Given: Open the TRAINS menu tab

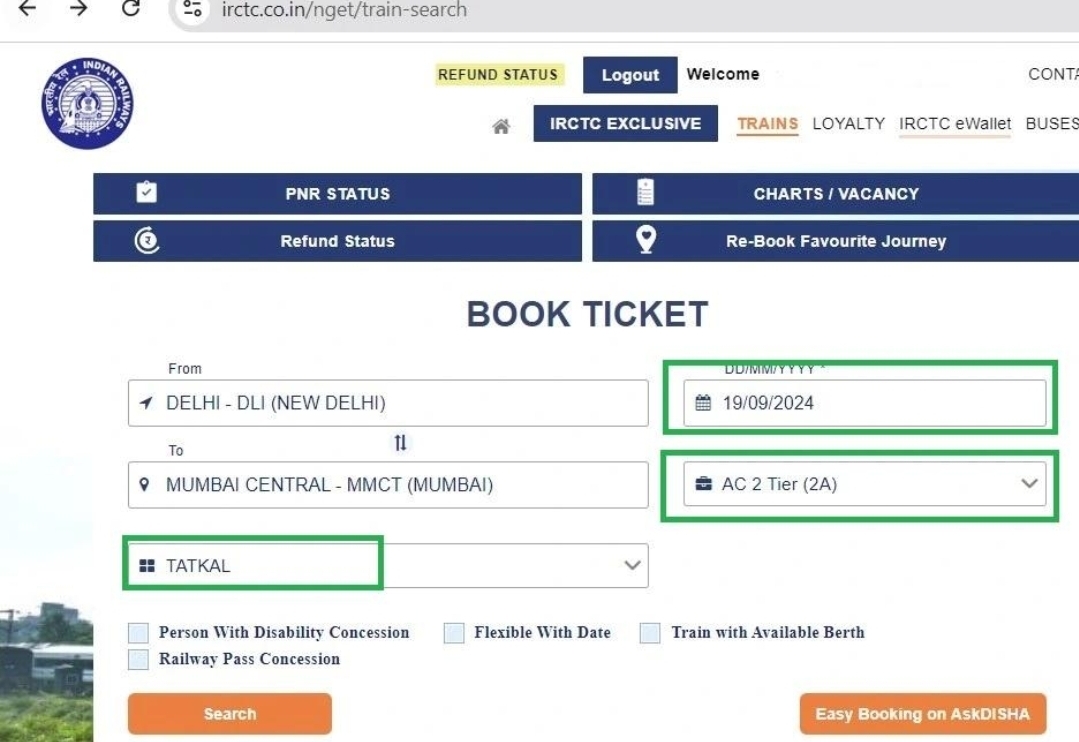Looking at the screenshot, I should click(767, 124).
